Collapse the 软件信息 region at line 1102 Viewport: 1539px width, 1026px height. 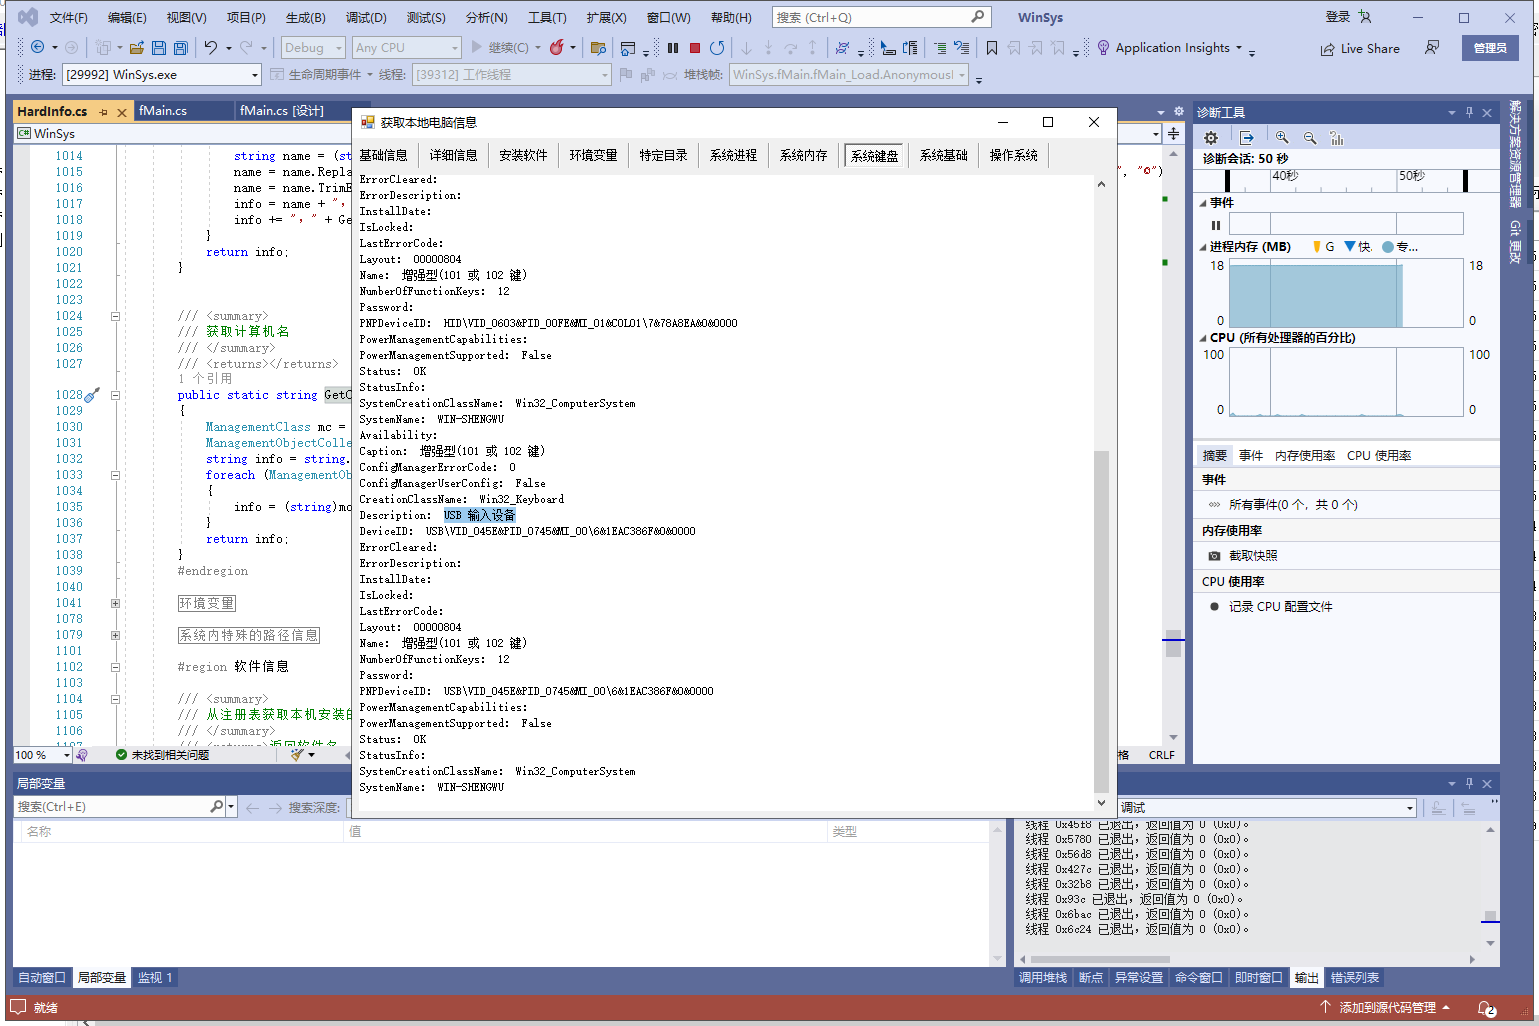pyautogui.click(x=115, y=667)
